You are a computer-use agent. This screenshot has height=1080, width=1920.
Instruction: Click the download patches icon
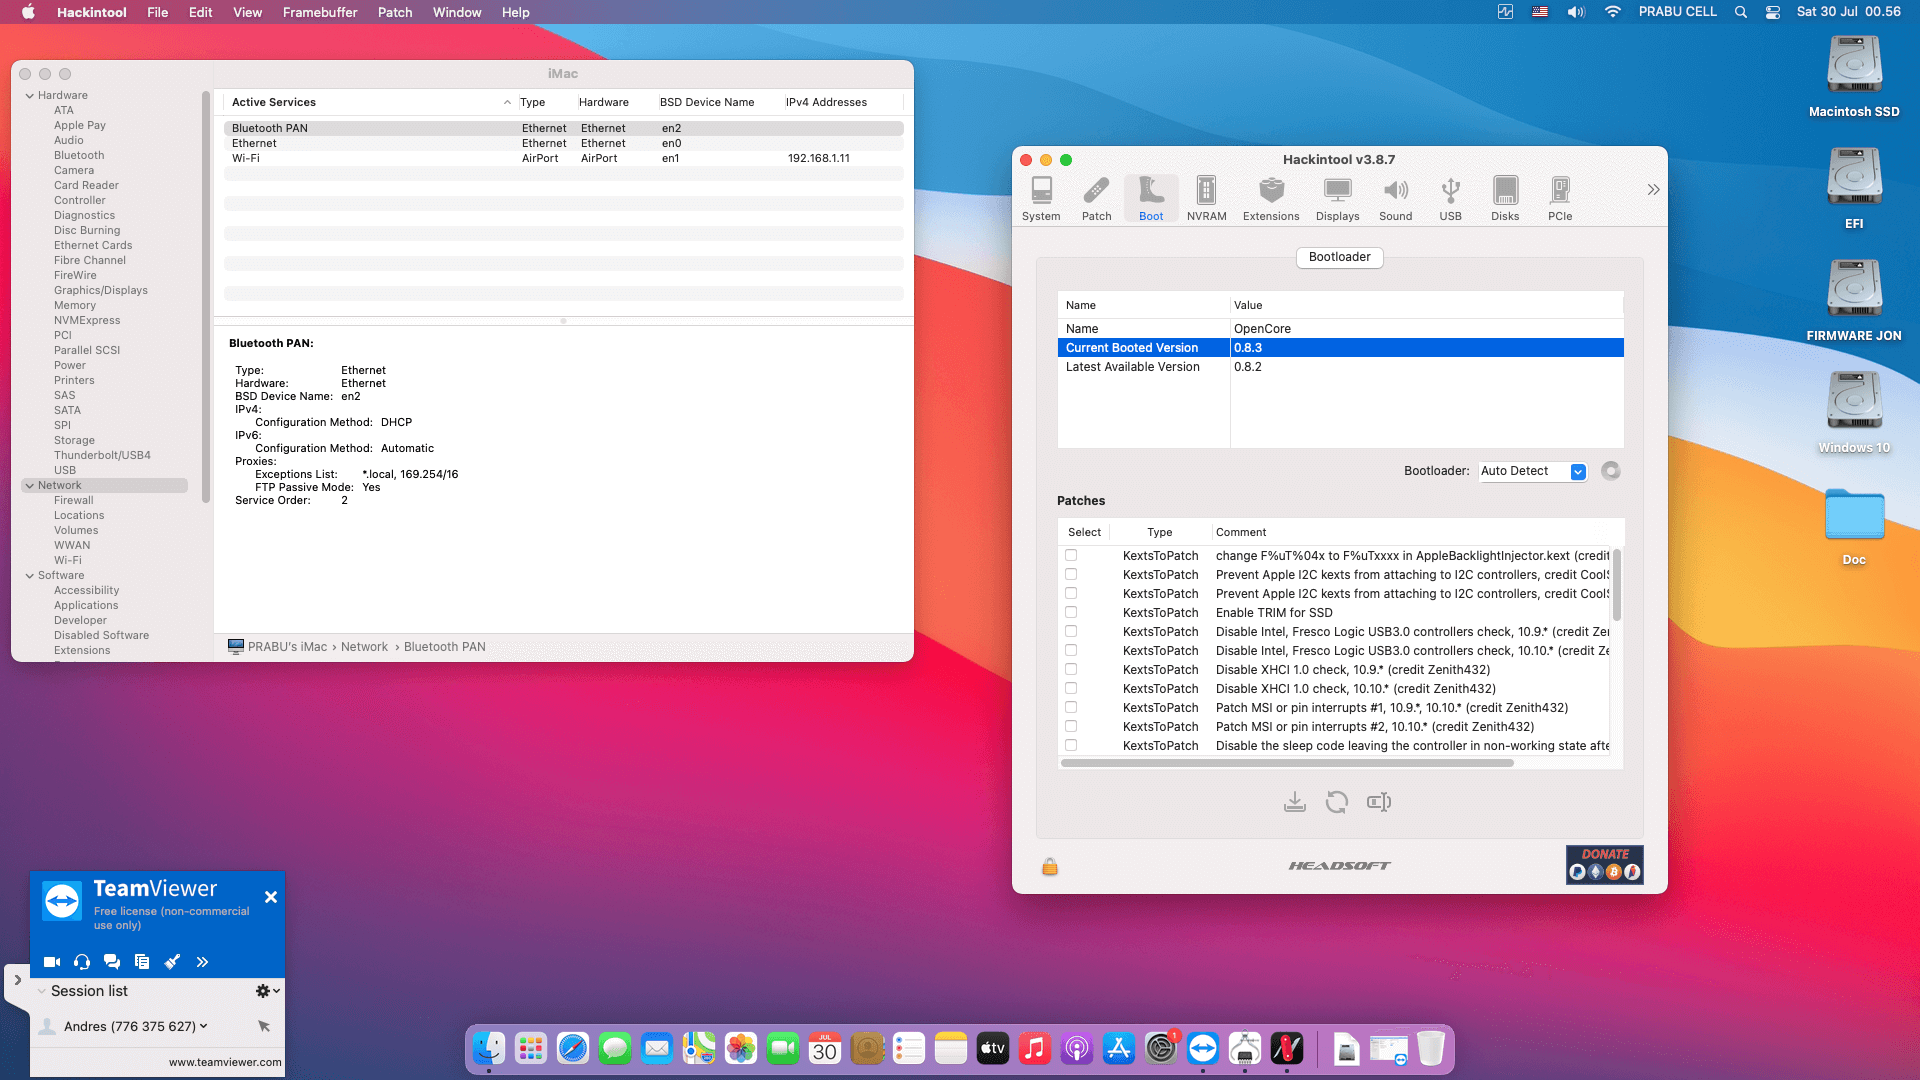[1294, 802]
